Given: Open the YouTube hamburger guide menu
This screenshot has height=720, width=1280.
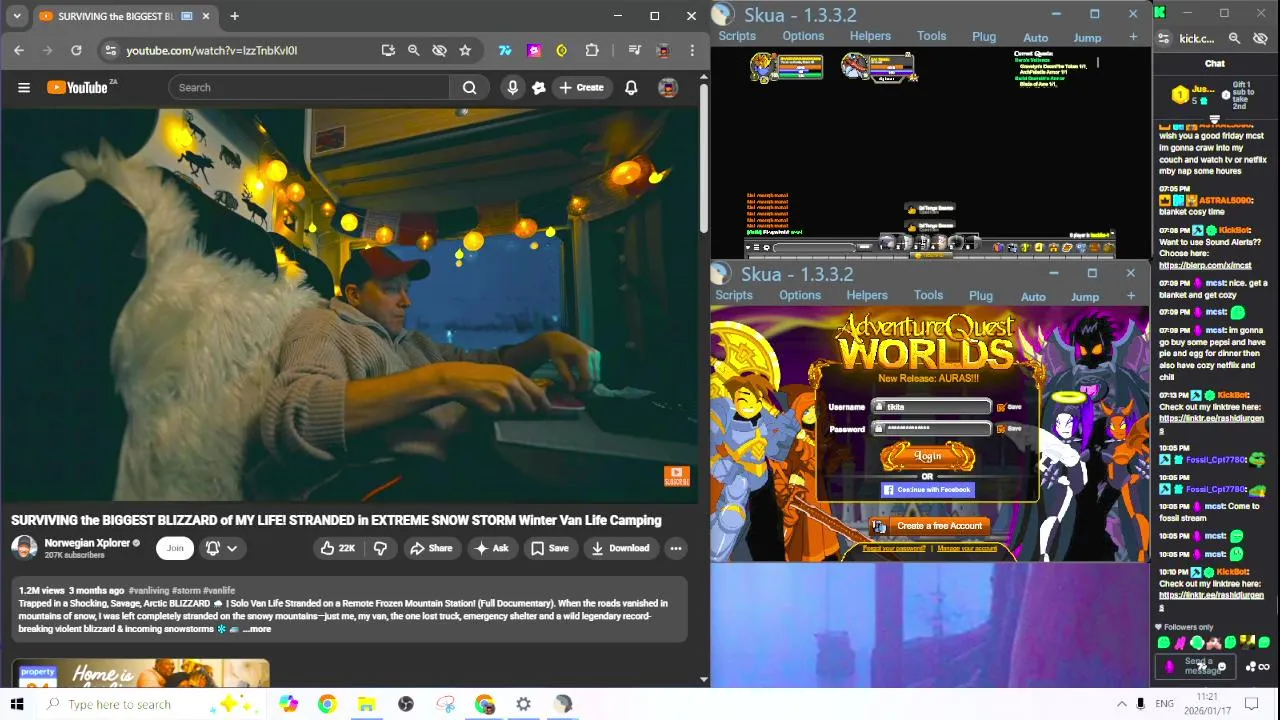Looking at the screenshot, I should (x=24, y=88).
